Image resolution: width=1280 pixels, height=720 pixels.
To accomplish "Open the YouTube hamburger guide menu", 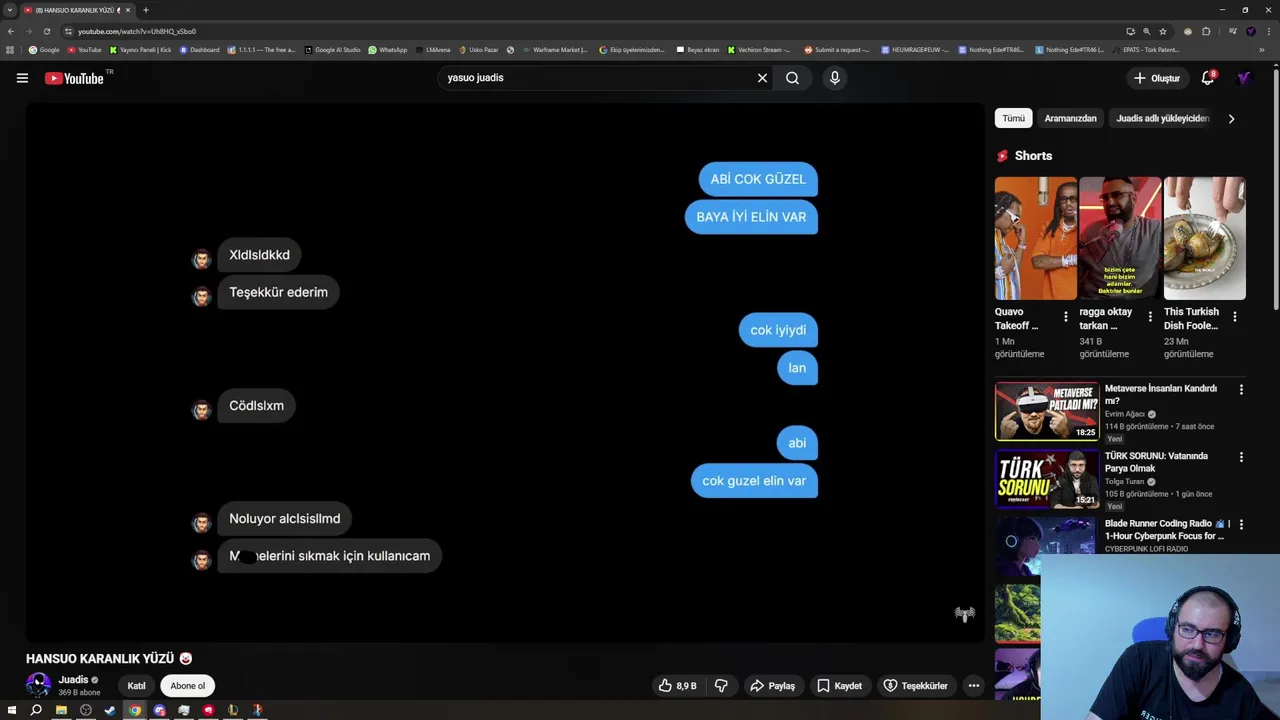I will pos(22,78).
